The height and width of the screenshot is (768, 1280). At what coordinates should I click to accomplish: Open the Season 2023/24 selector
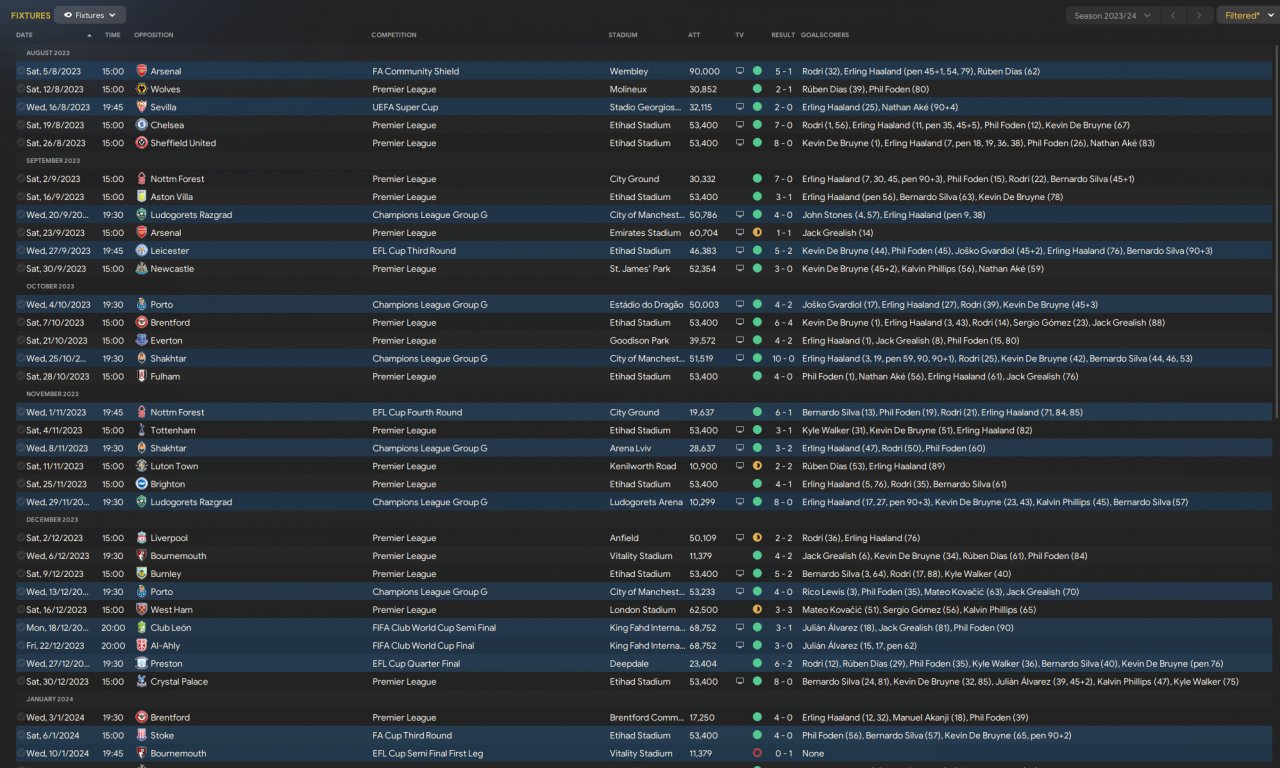click(1113, 15)
